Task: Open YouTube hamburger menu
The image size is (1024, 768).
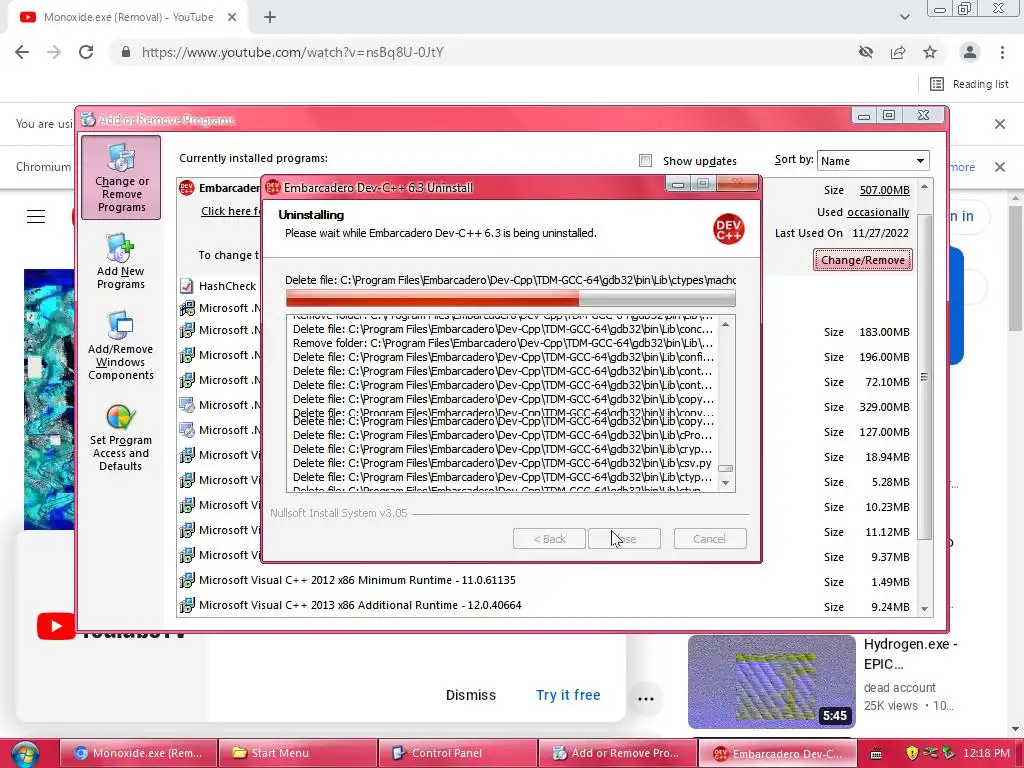Action: pyautogui.click(x=36, y=216)
